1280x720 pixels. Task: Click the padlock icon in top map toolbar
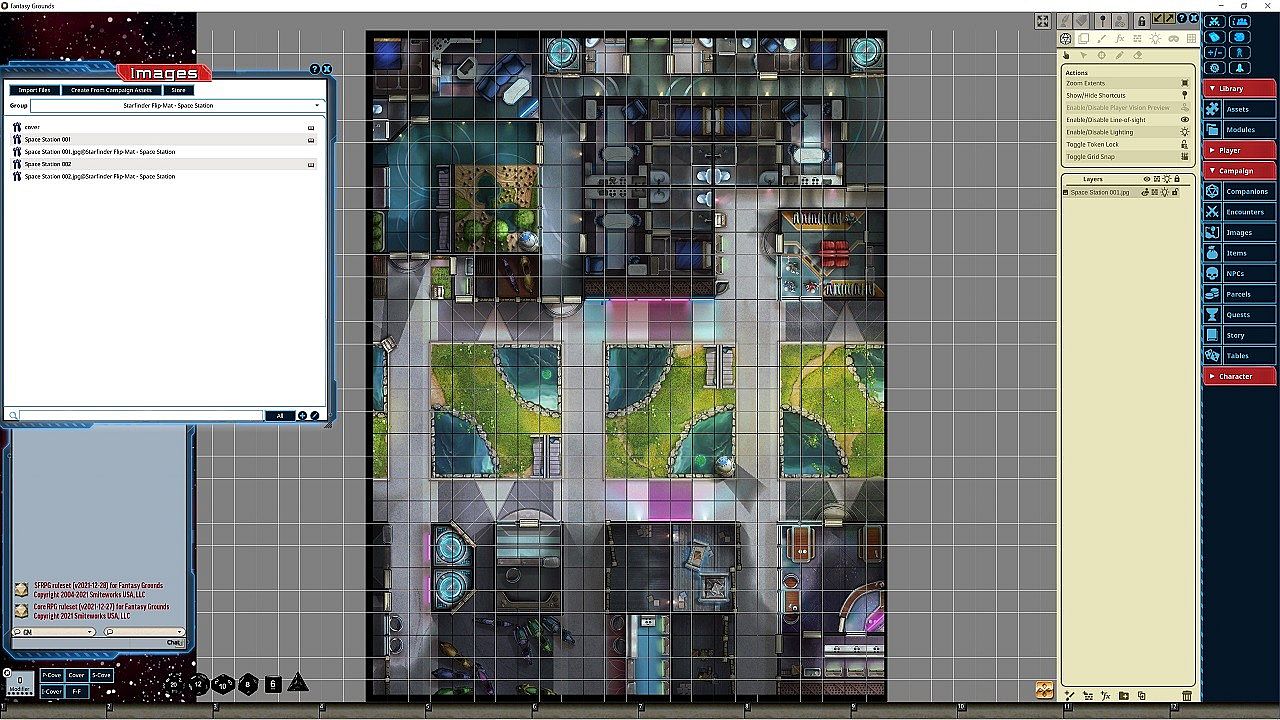click(1141, 21)
